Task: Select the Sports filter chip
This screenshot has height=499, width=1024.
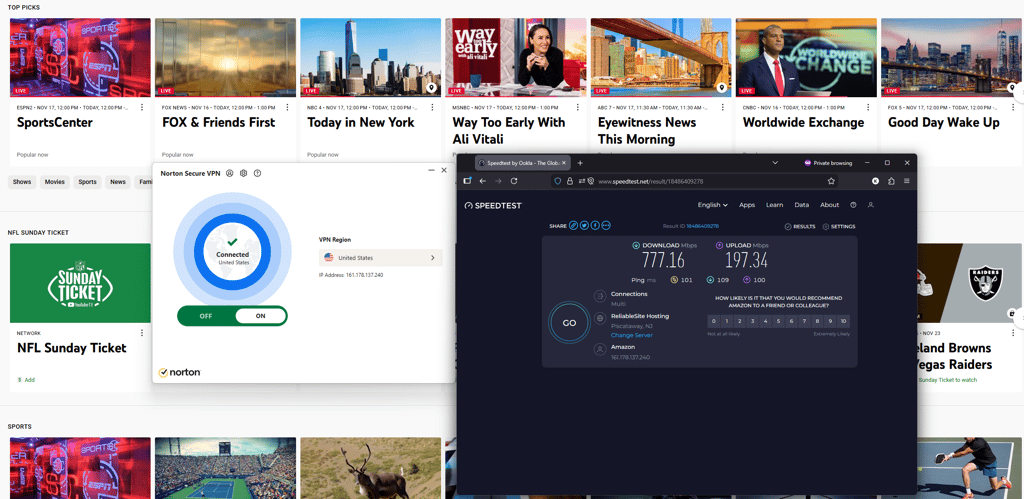Action: 88,182
